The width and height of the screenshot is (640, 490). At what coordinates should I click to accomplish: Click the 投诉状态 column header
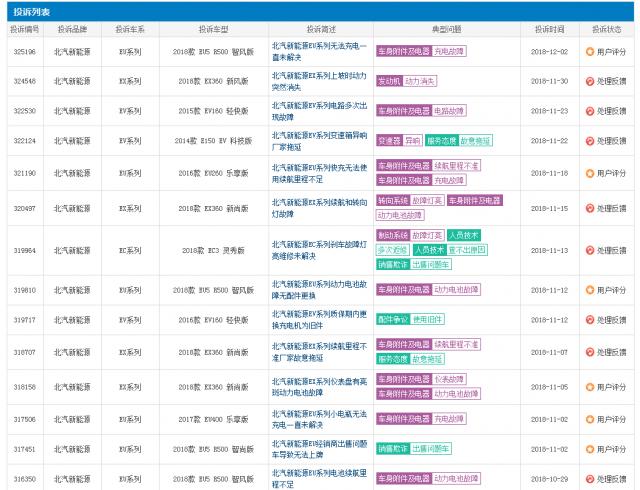point(607,29)
